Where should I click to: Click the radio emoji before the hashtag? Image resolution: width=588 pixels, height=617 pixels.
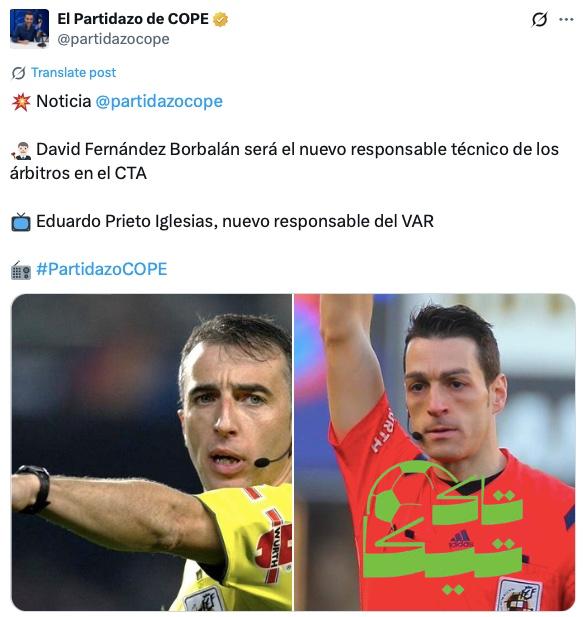(21, 270)
